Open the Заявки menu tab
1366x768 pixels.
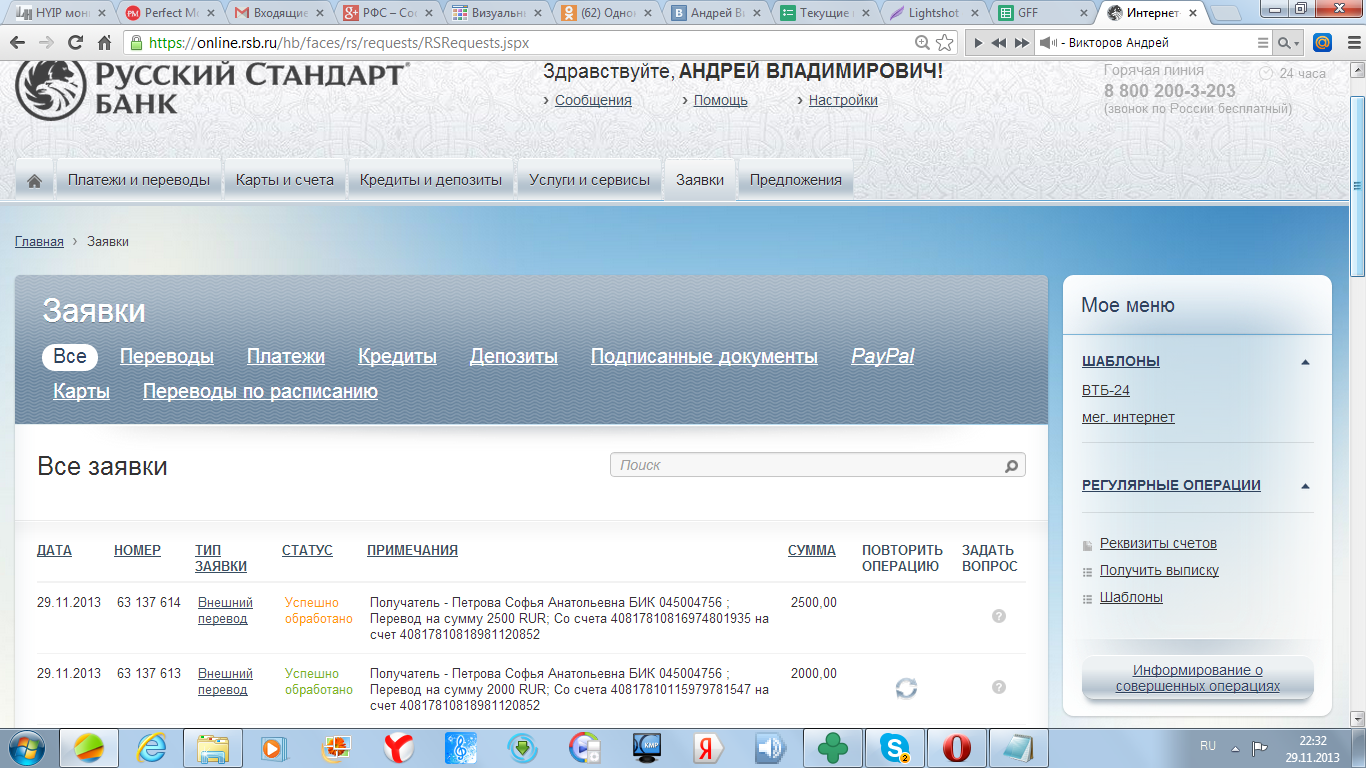tap(700, 181)
